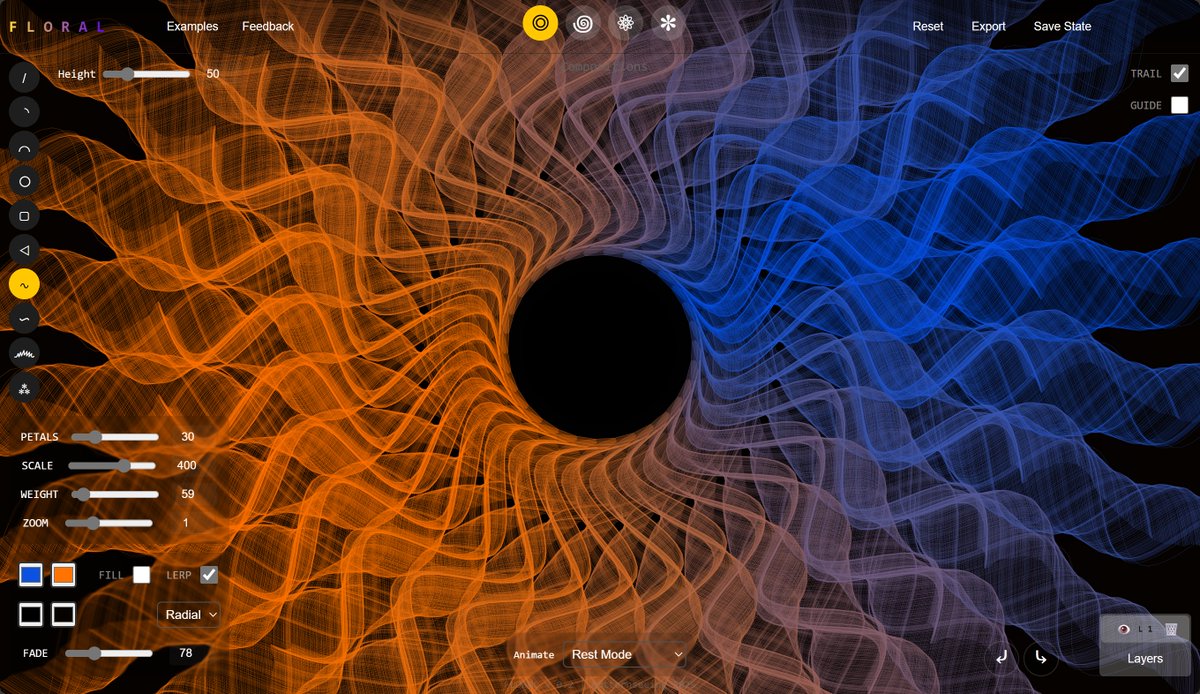Adjust the ZOOM slider
This screenshot has width=1200, height=694.
109,523
